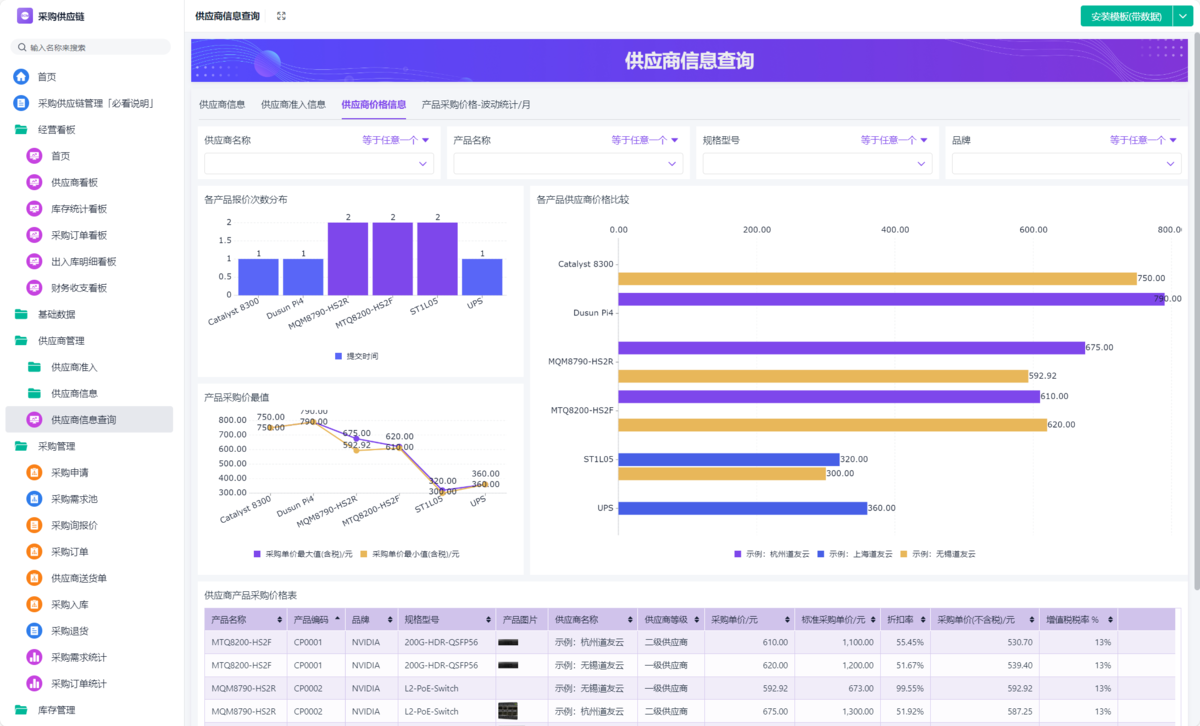Sort table by 采购单价/元 column header
Image resolution: width=1200 pixels, height=726 pixels.
[735, 619]
